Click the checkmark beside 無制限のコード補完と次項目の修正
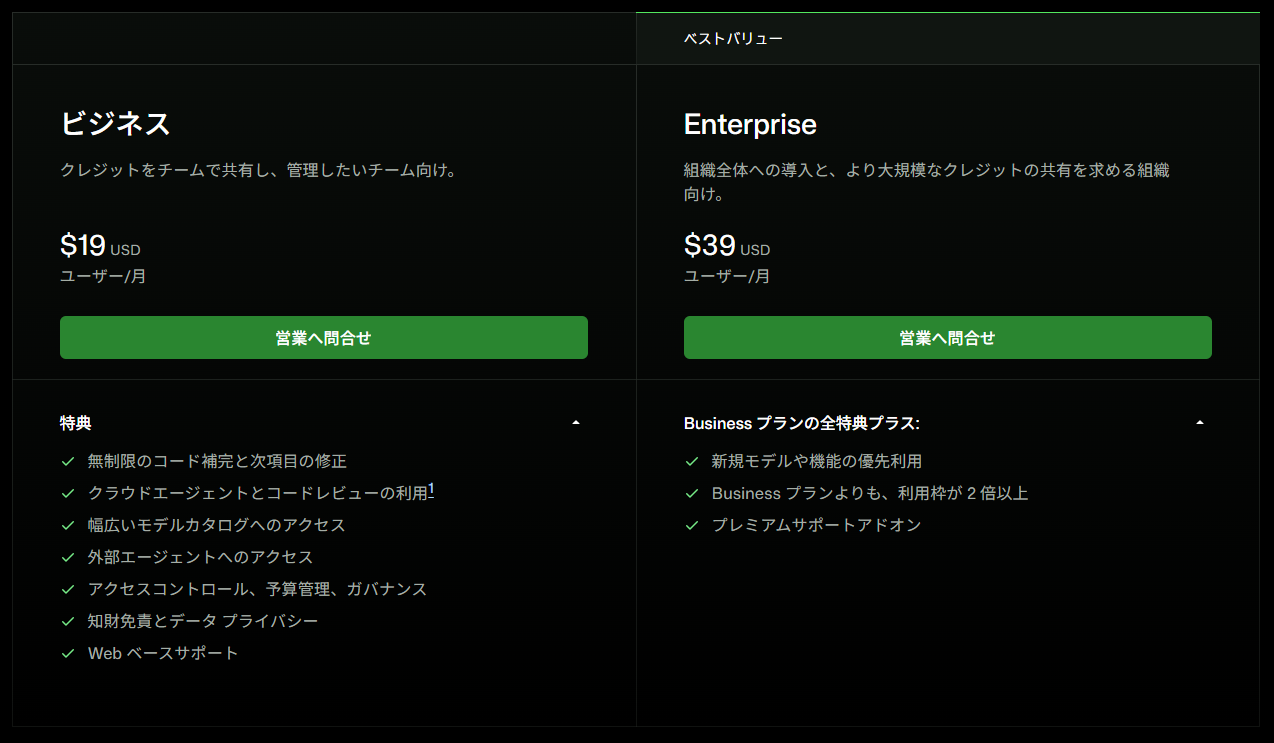 (x=68, y=461)
